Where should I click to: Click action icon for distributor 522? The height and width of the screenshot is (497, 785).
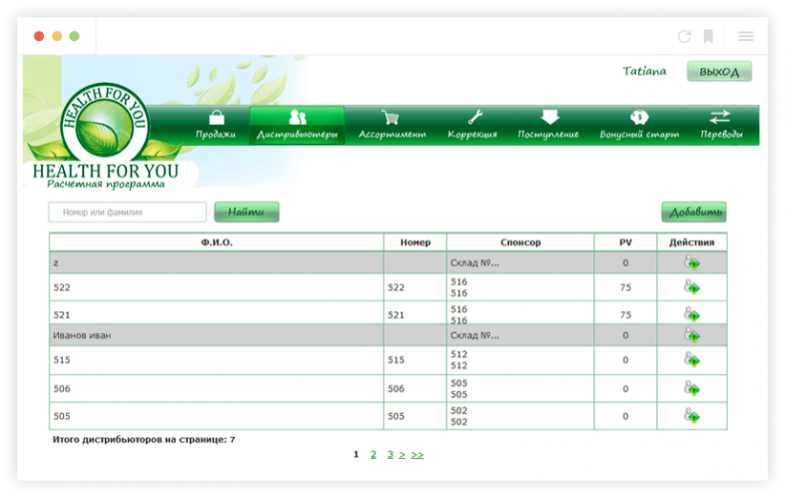click(x=691, y=287)
